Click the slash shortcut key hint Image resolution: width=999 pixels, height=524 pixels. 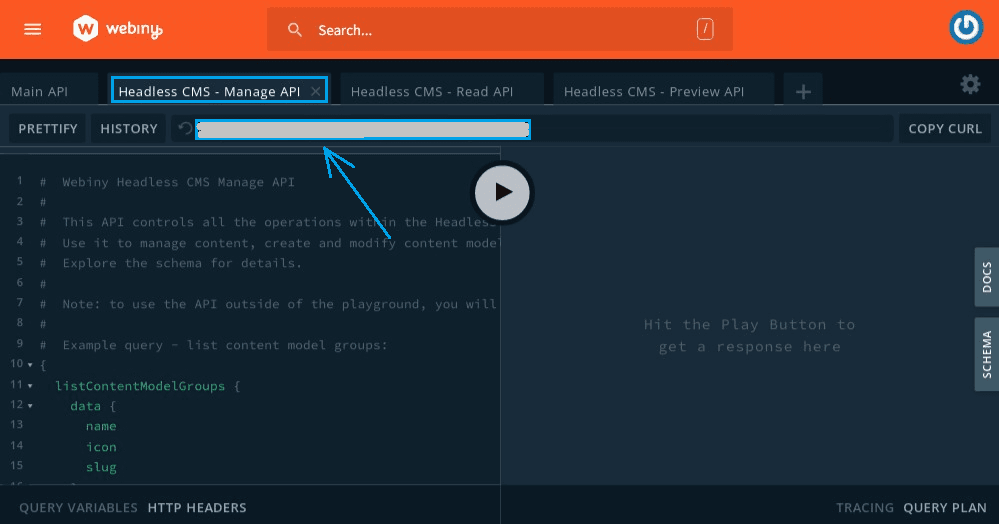coord(705,29)
